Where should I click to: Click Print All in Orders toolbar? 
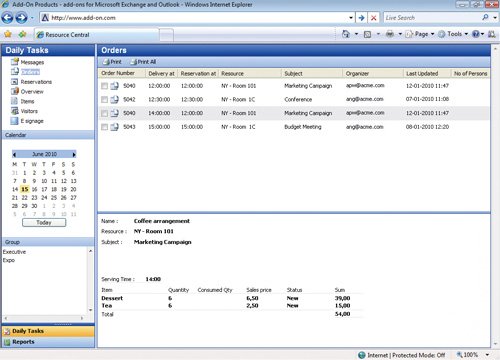click(143, 62)
